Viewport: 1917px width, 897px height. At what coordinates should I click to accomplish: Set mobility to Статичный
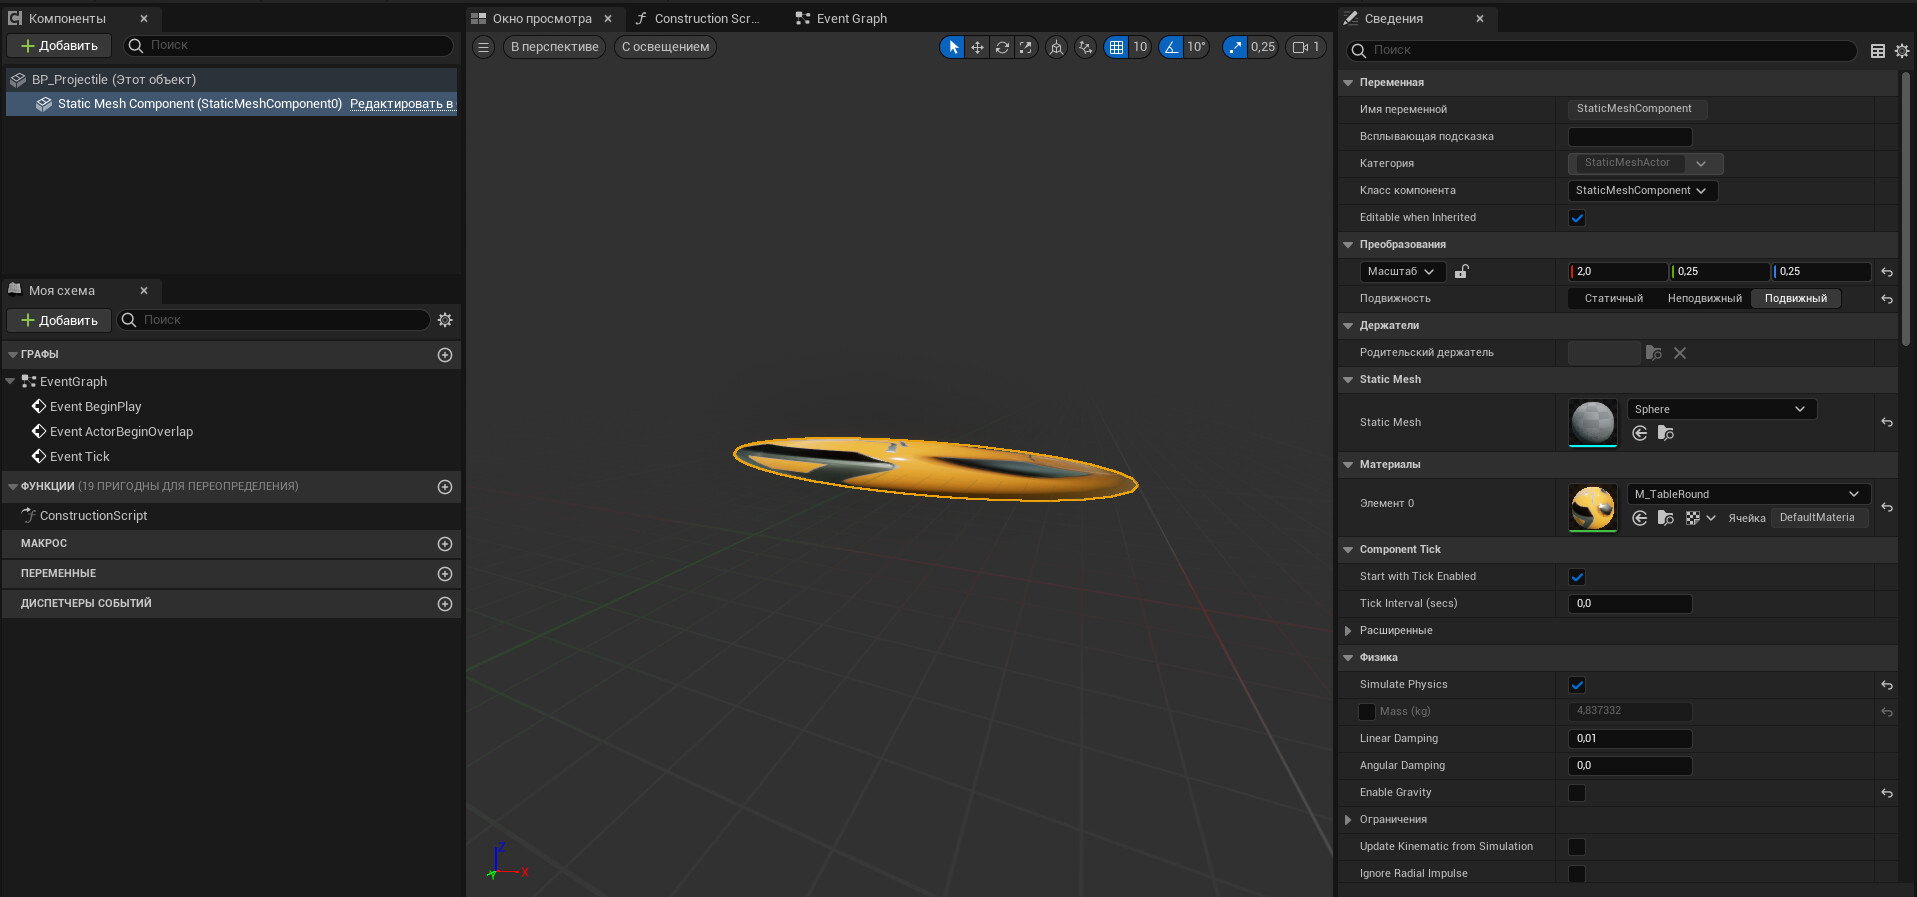coord(1613,299)
